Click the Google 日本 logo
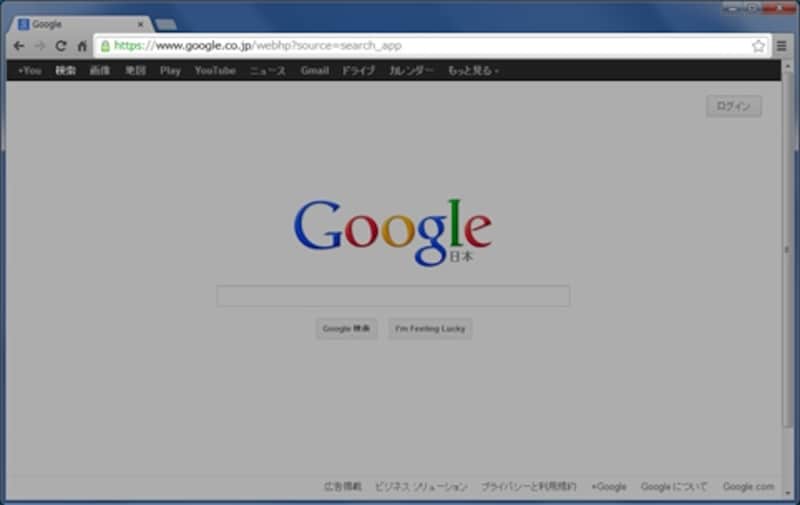 (x=393, y=232)
